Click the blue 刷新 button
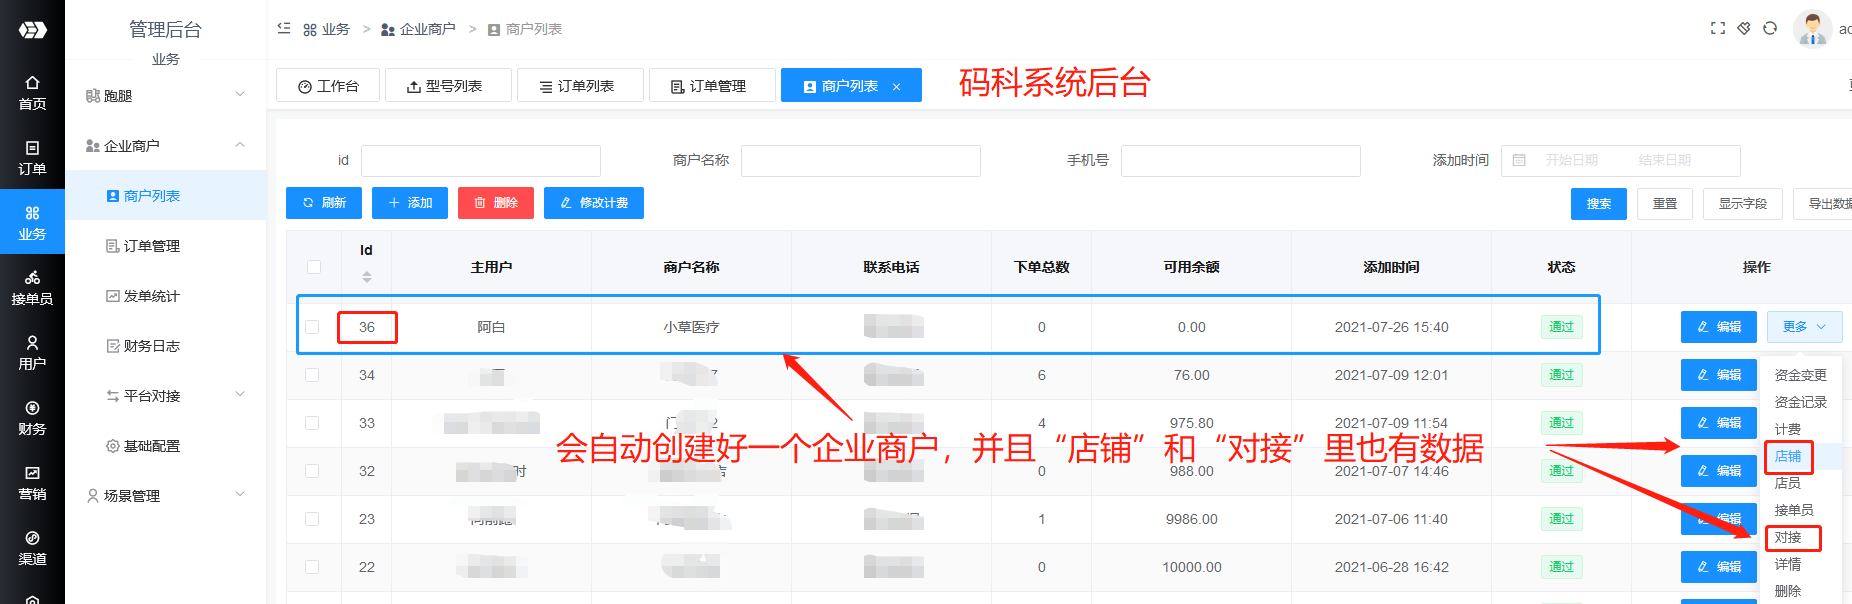 click(324, 203)
